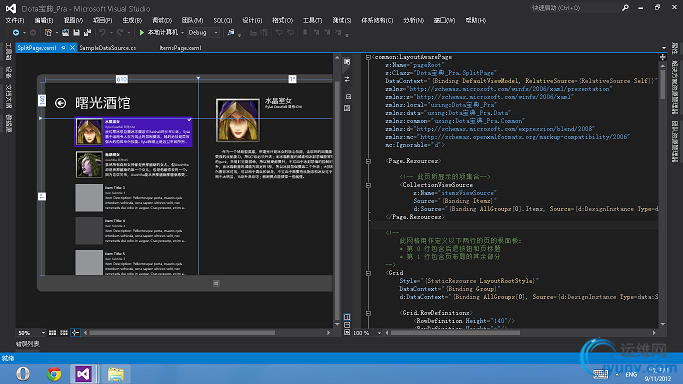This screenshot has width=683, height=384.
Task: Open the 视图(V) menu
Action: pos(73,20)
